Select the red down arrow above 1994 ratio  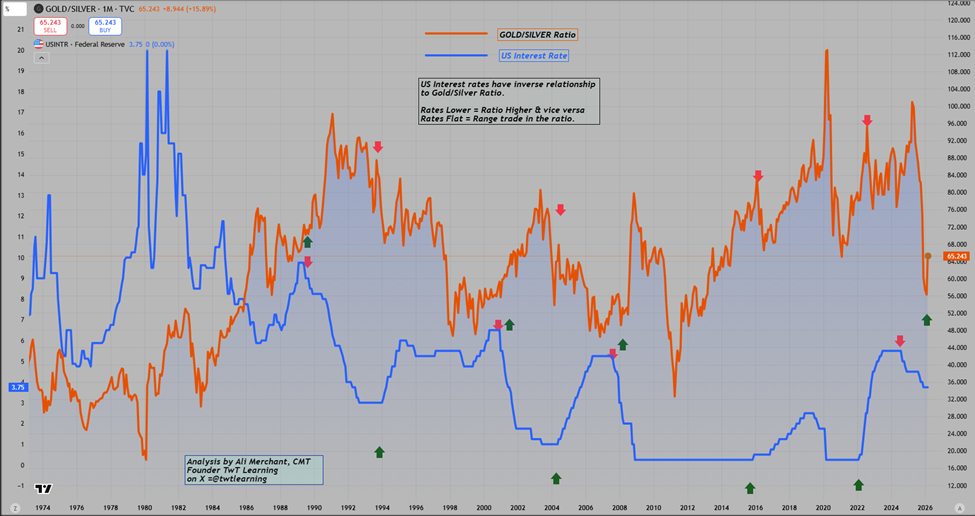pos(377,147)
